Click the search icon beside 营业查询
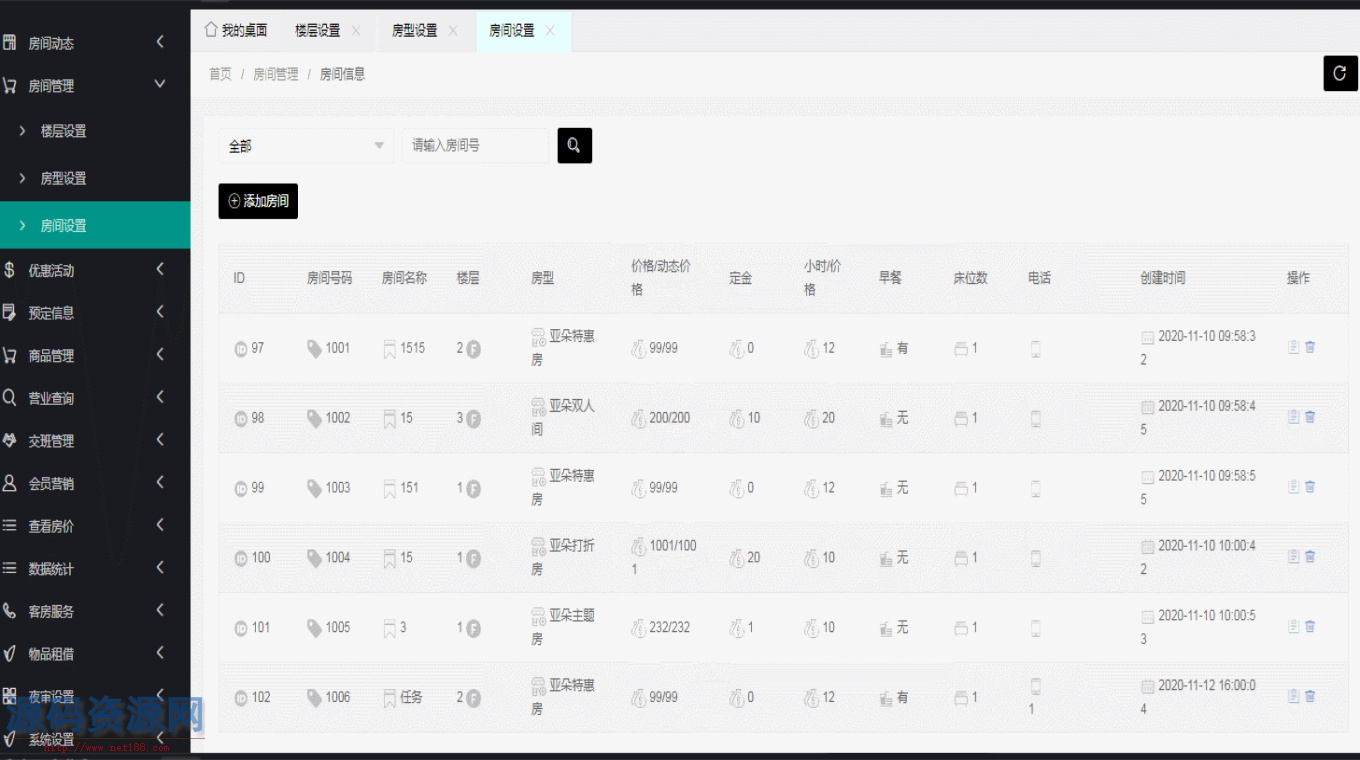The height and width of the screenshot is (760, 1360). click(x=9, y=397)
